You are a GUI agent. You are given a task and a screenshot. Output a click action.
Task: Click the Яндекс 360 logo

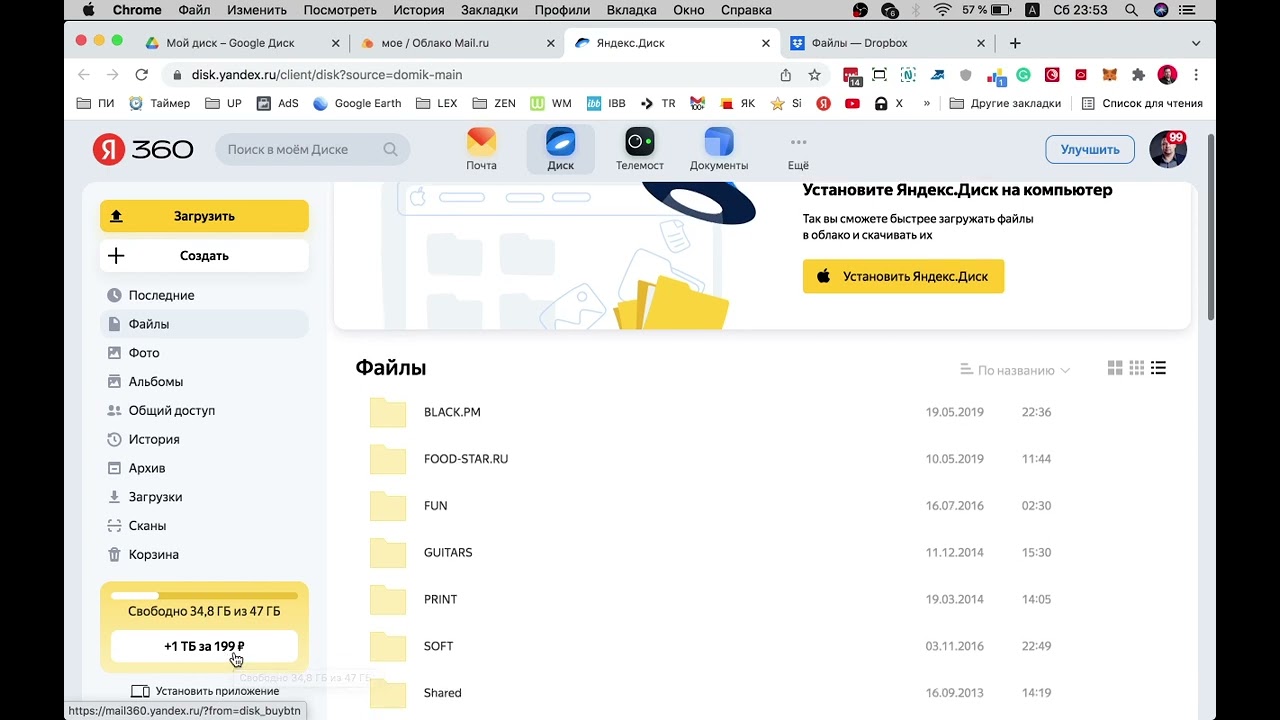coord(143,149)
